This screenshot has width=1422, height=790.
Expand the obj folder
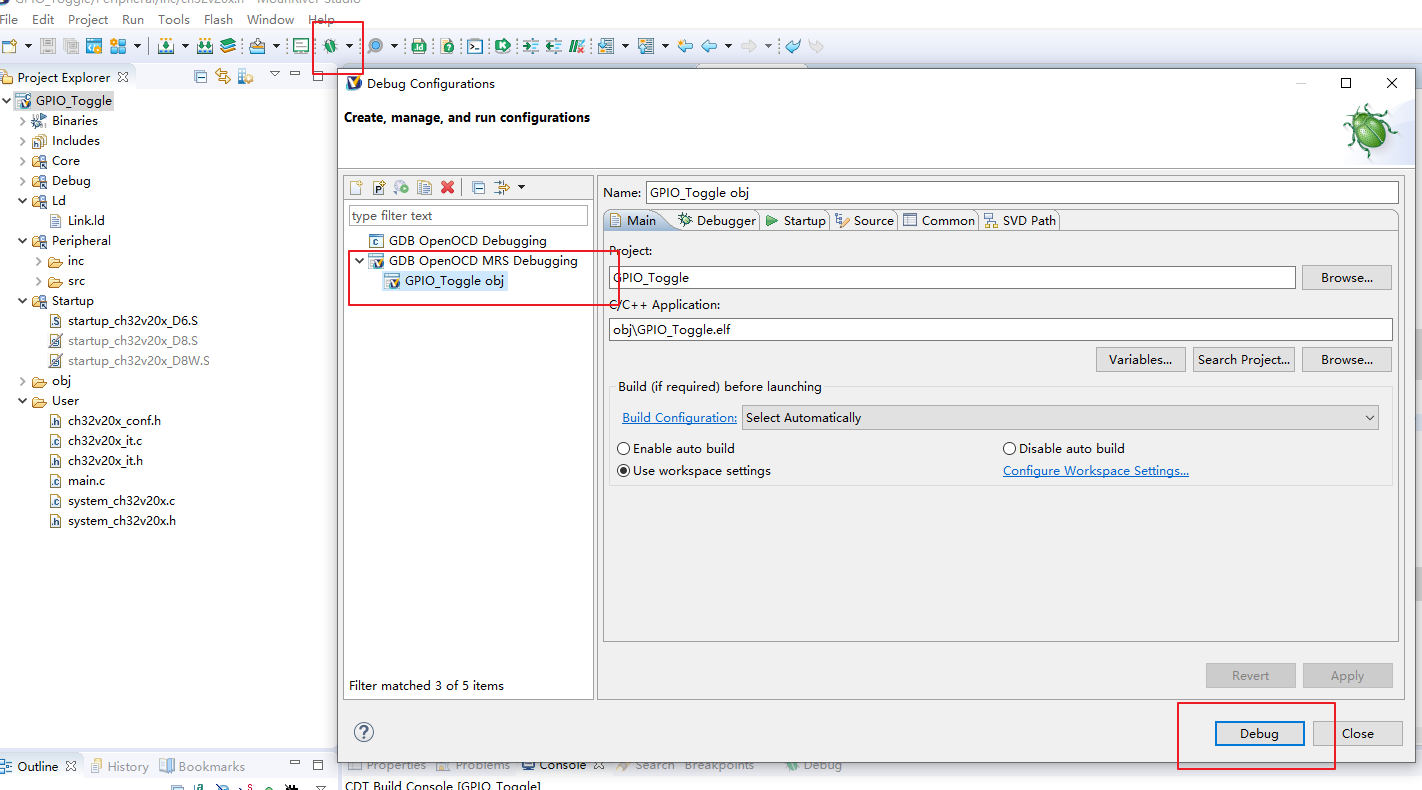pyautogui.click(x=23, y=380)
